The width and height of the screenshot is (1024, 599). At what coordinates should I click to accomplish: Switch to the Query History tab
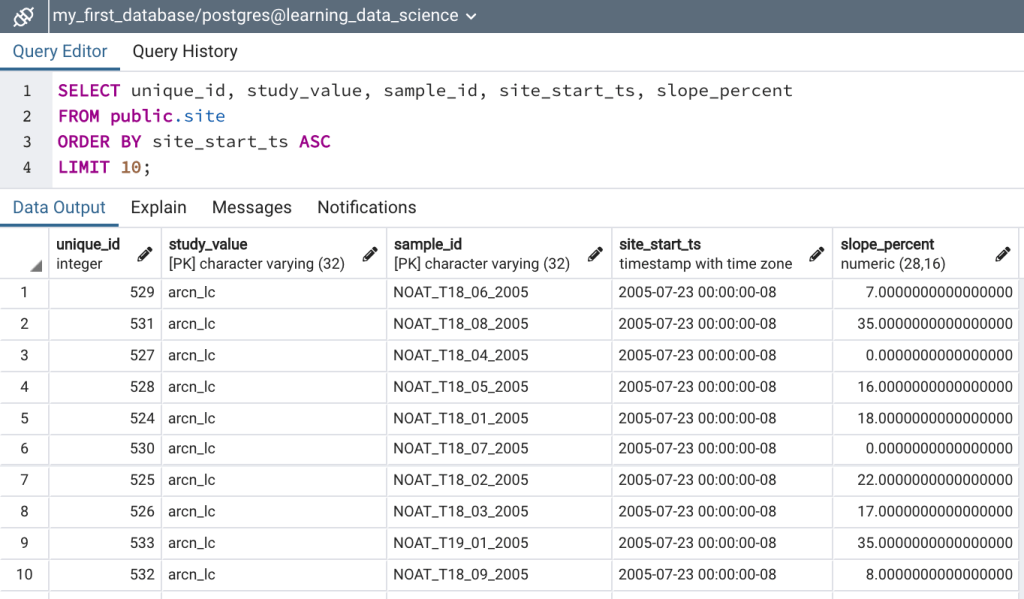tap(184, 52)
